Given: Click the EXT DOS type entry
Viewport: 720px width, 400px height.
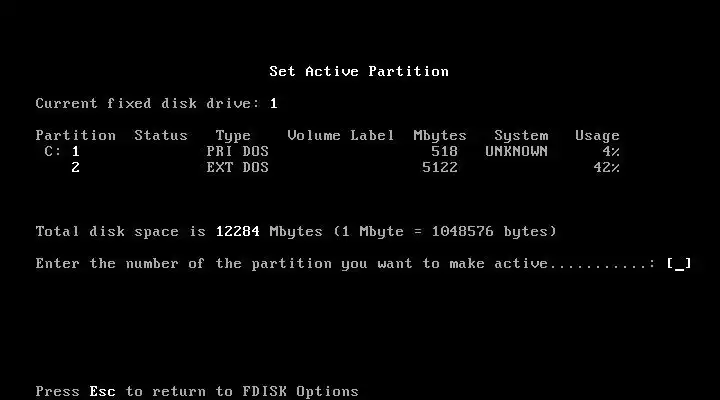Looking at the screenshot, I should [237, 167].
